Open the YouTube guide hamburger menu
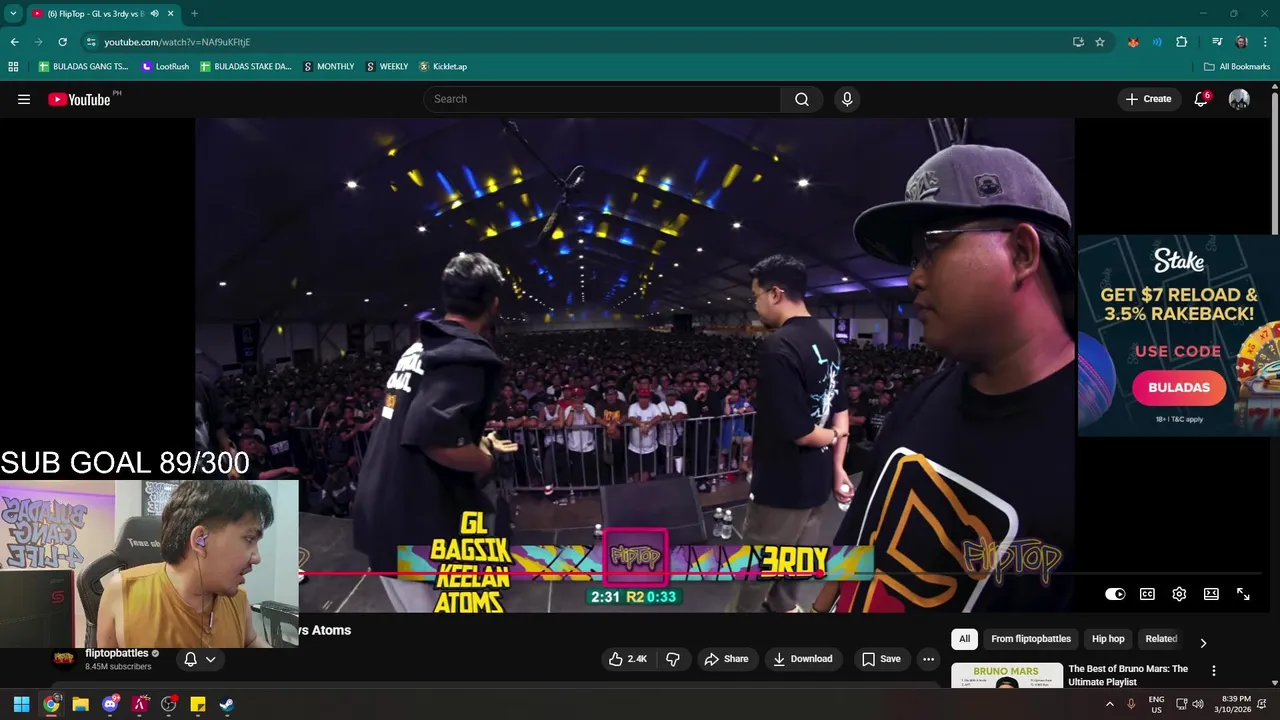 pos(24,99)
